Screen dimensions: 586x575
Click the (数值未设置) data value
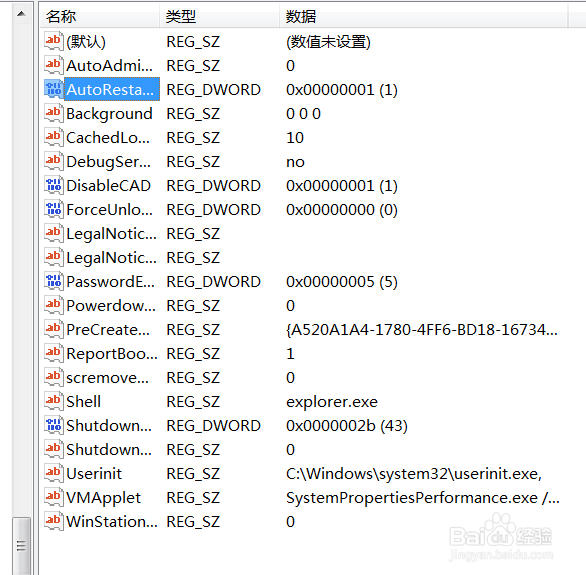pos(329,42)
